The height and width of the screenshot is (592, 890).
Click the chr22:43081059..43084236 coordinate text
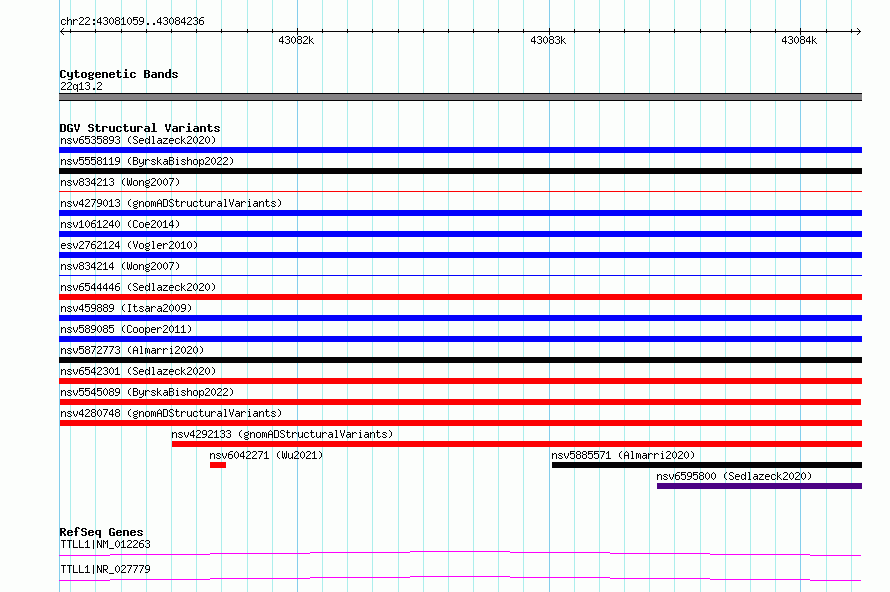click(x=132, y=21)
